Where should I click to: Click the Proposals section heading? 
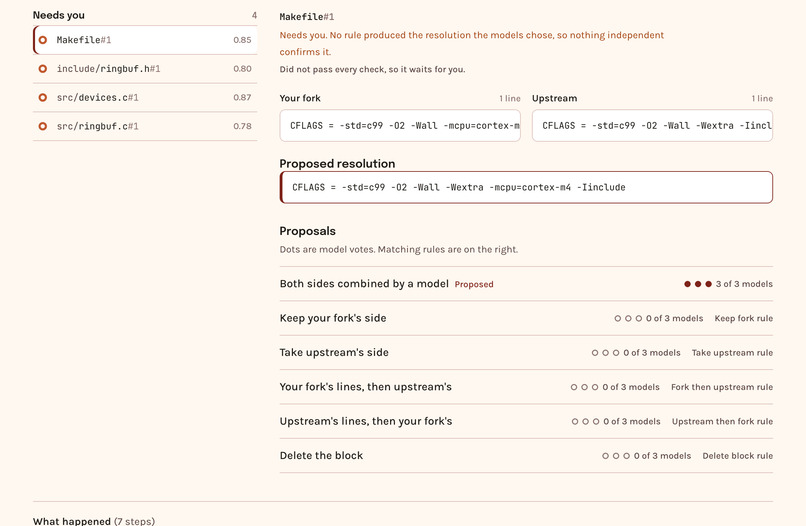click(307, 231)
